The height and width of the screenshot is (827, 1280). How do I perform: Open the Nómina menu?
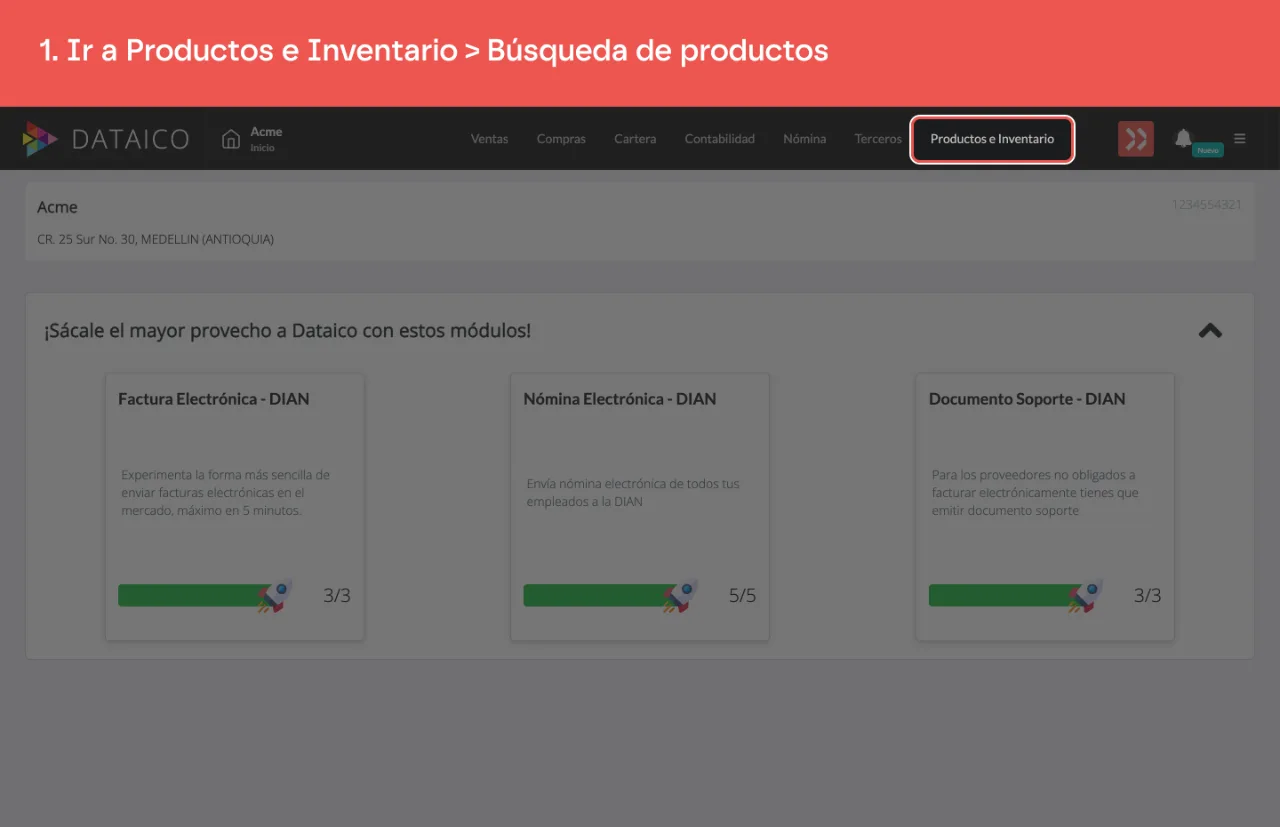point(805,139)
